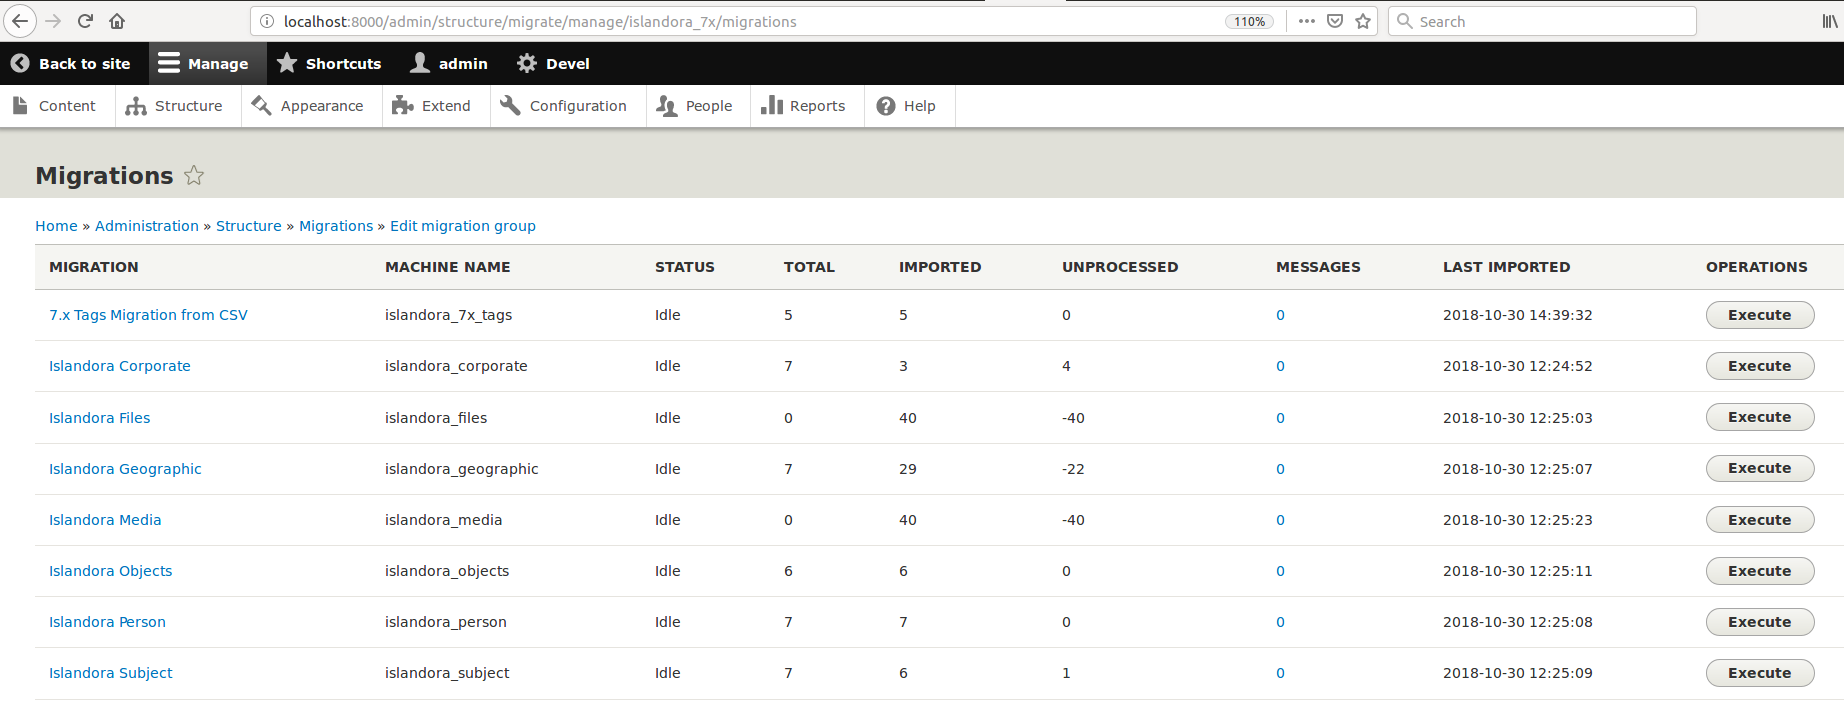This screenshot has height=704, width=1844.
Task: View messages count for Islandora Geographic row
Action: click(1280, 469)
